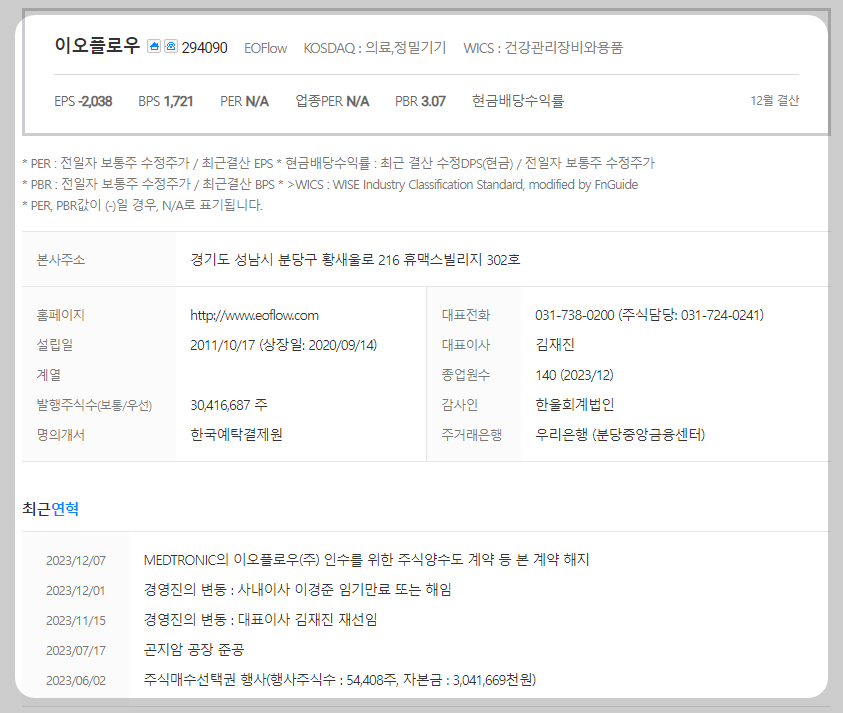Click auditor 한울회계법인
Screen dimensions: 843x713
pos(575,405)
